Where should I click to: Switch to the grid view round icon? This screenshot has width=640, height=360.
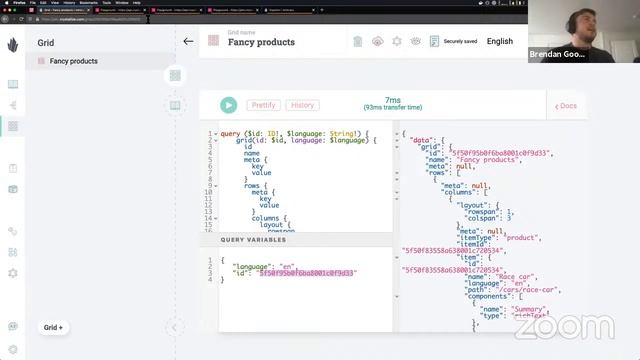tap(175, 76)
